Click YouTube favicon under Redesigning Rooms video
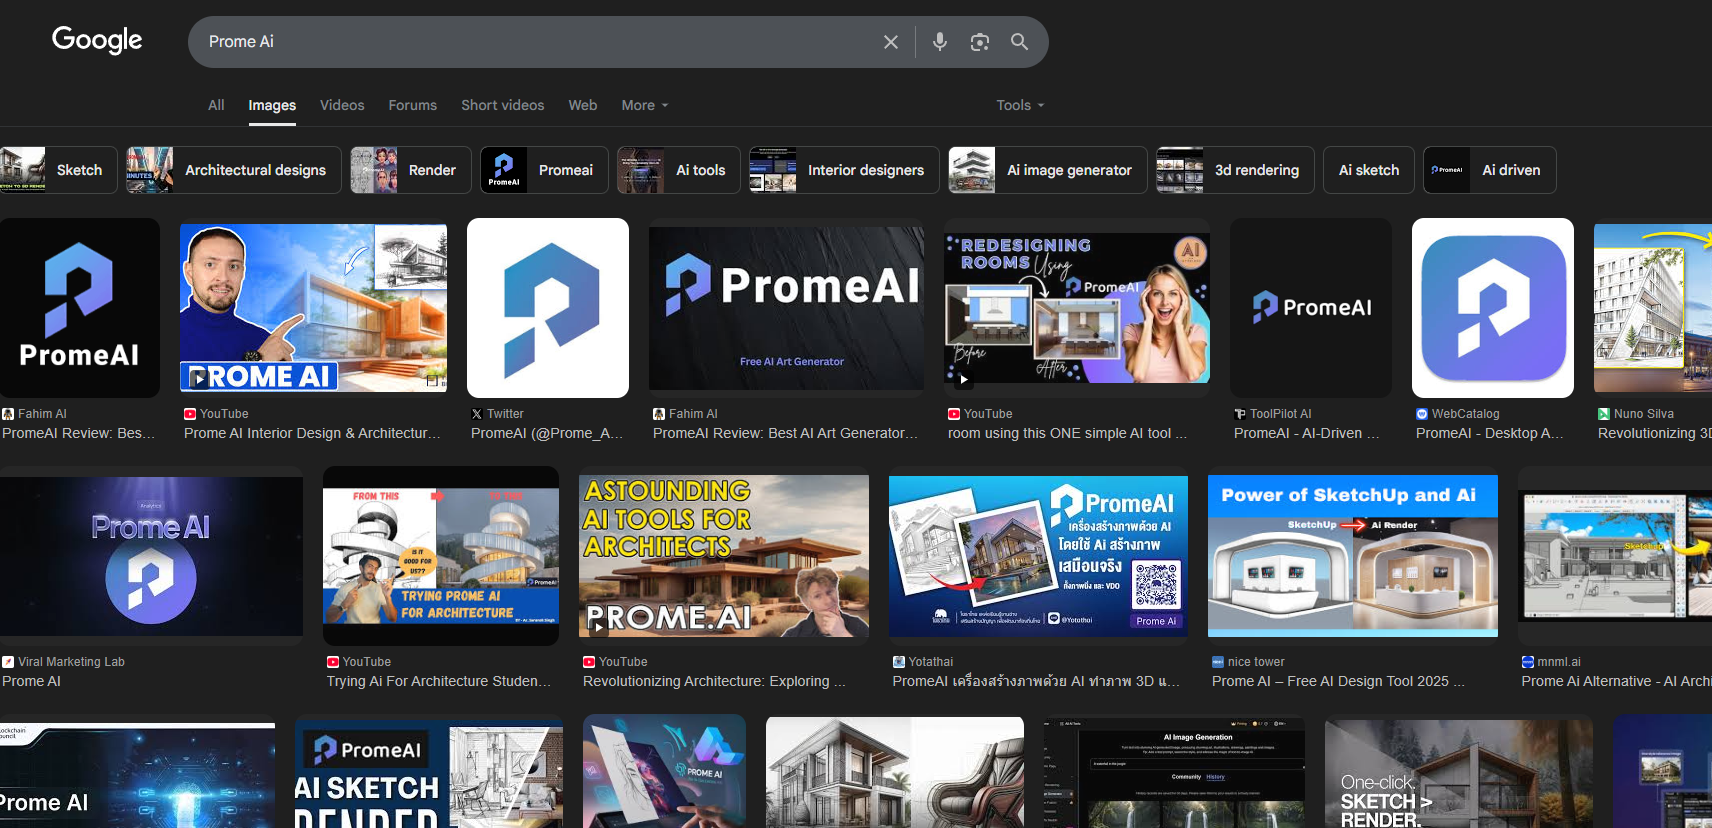Viewport: 1712px width, 828px height. pyautogui.click(x=954, y=414)
